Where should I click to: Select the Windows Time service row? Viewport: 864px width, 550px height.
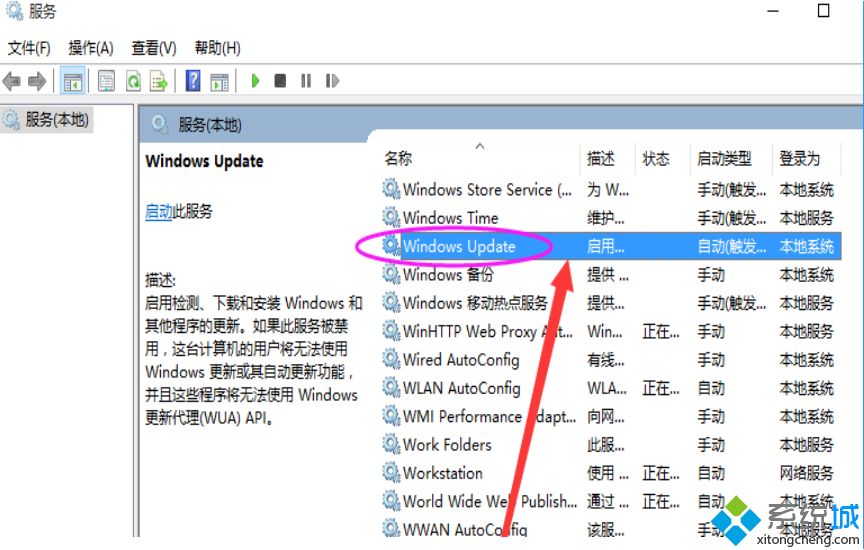click(x=611, y=218)
